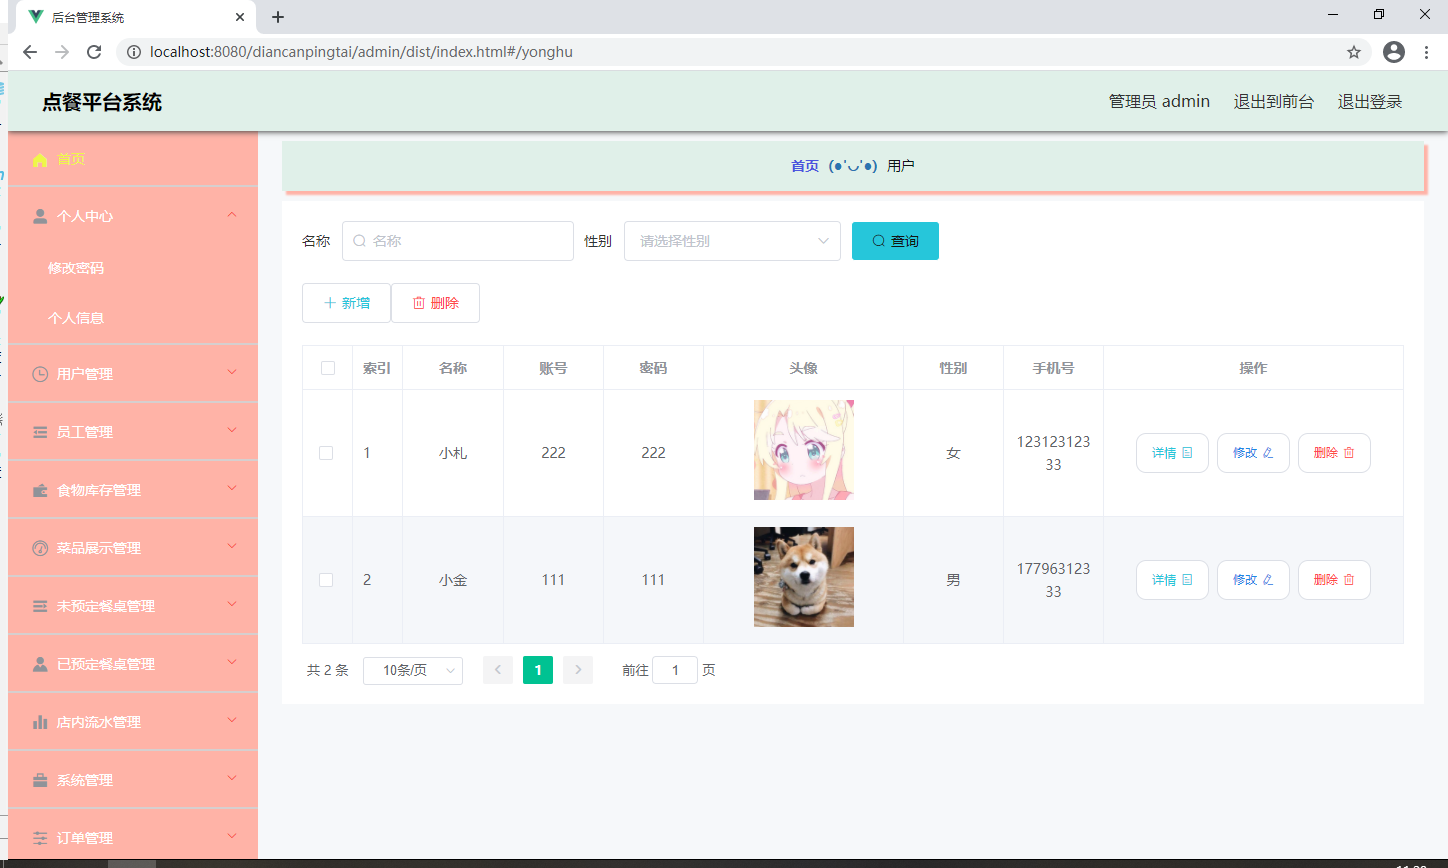The image size is (1448, 868).
Task: Open 首页 from the breadcrumb
Action: point(804,165)
